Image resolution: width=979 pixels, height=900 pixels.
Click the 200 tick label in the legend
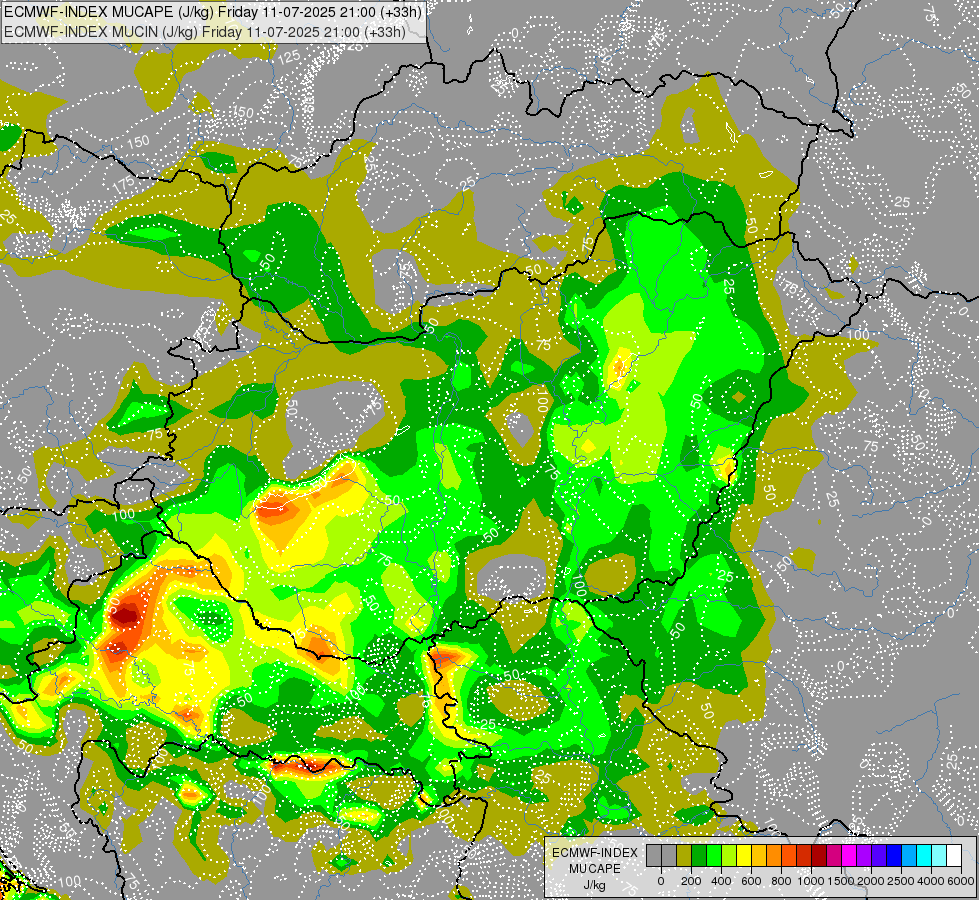691,881
